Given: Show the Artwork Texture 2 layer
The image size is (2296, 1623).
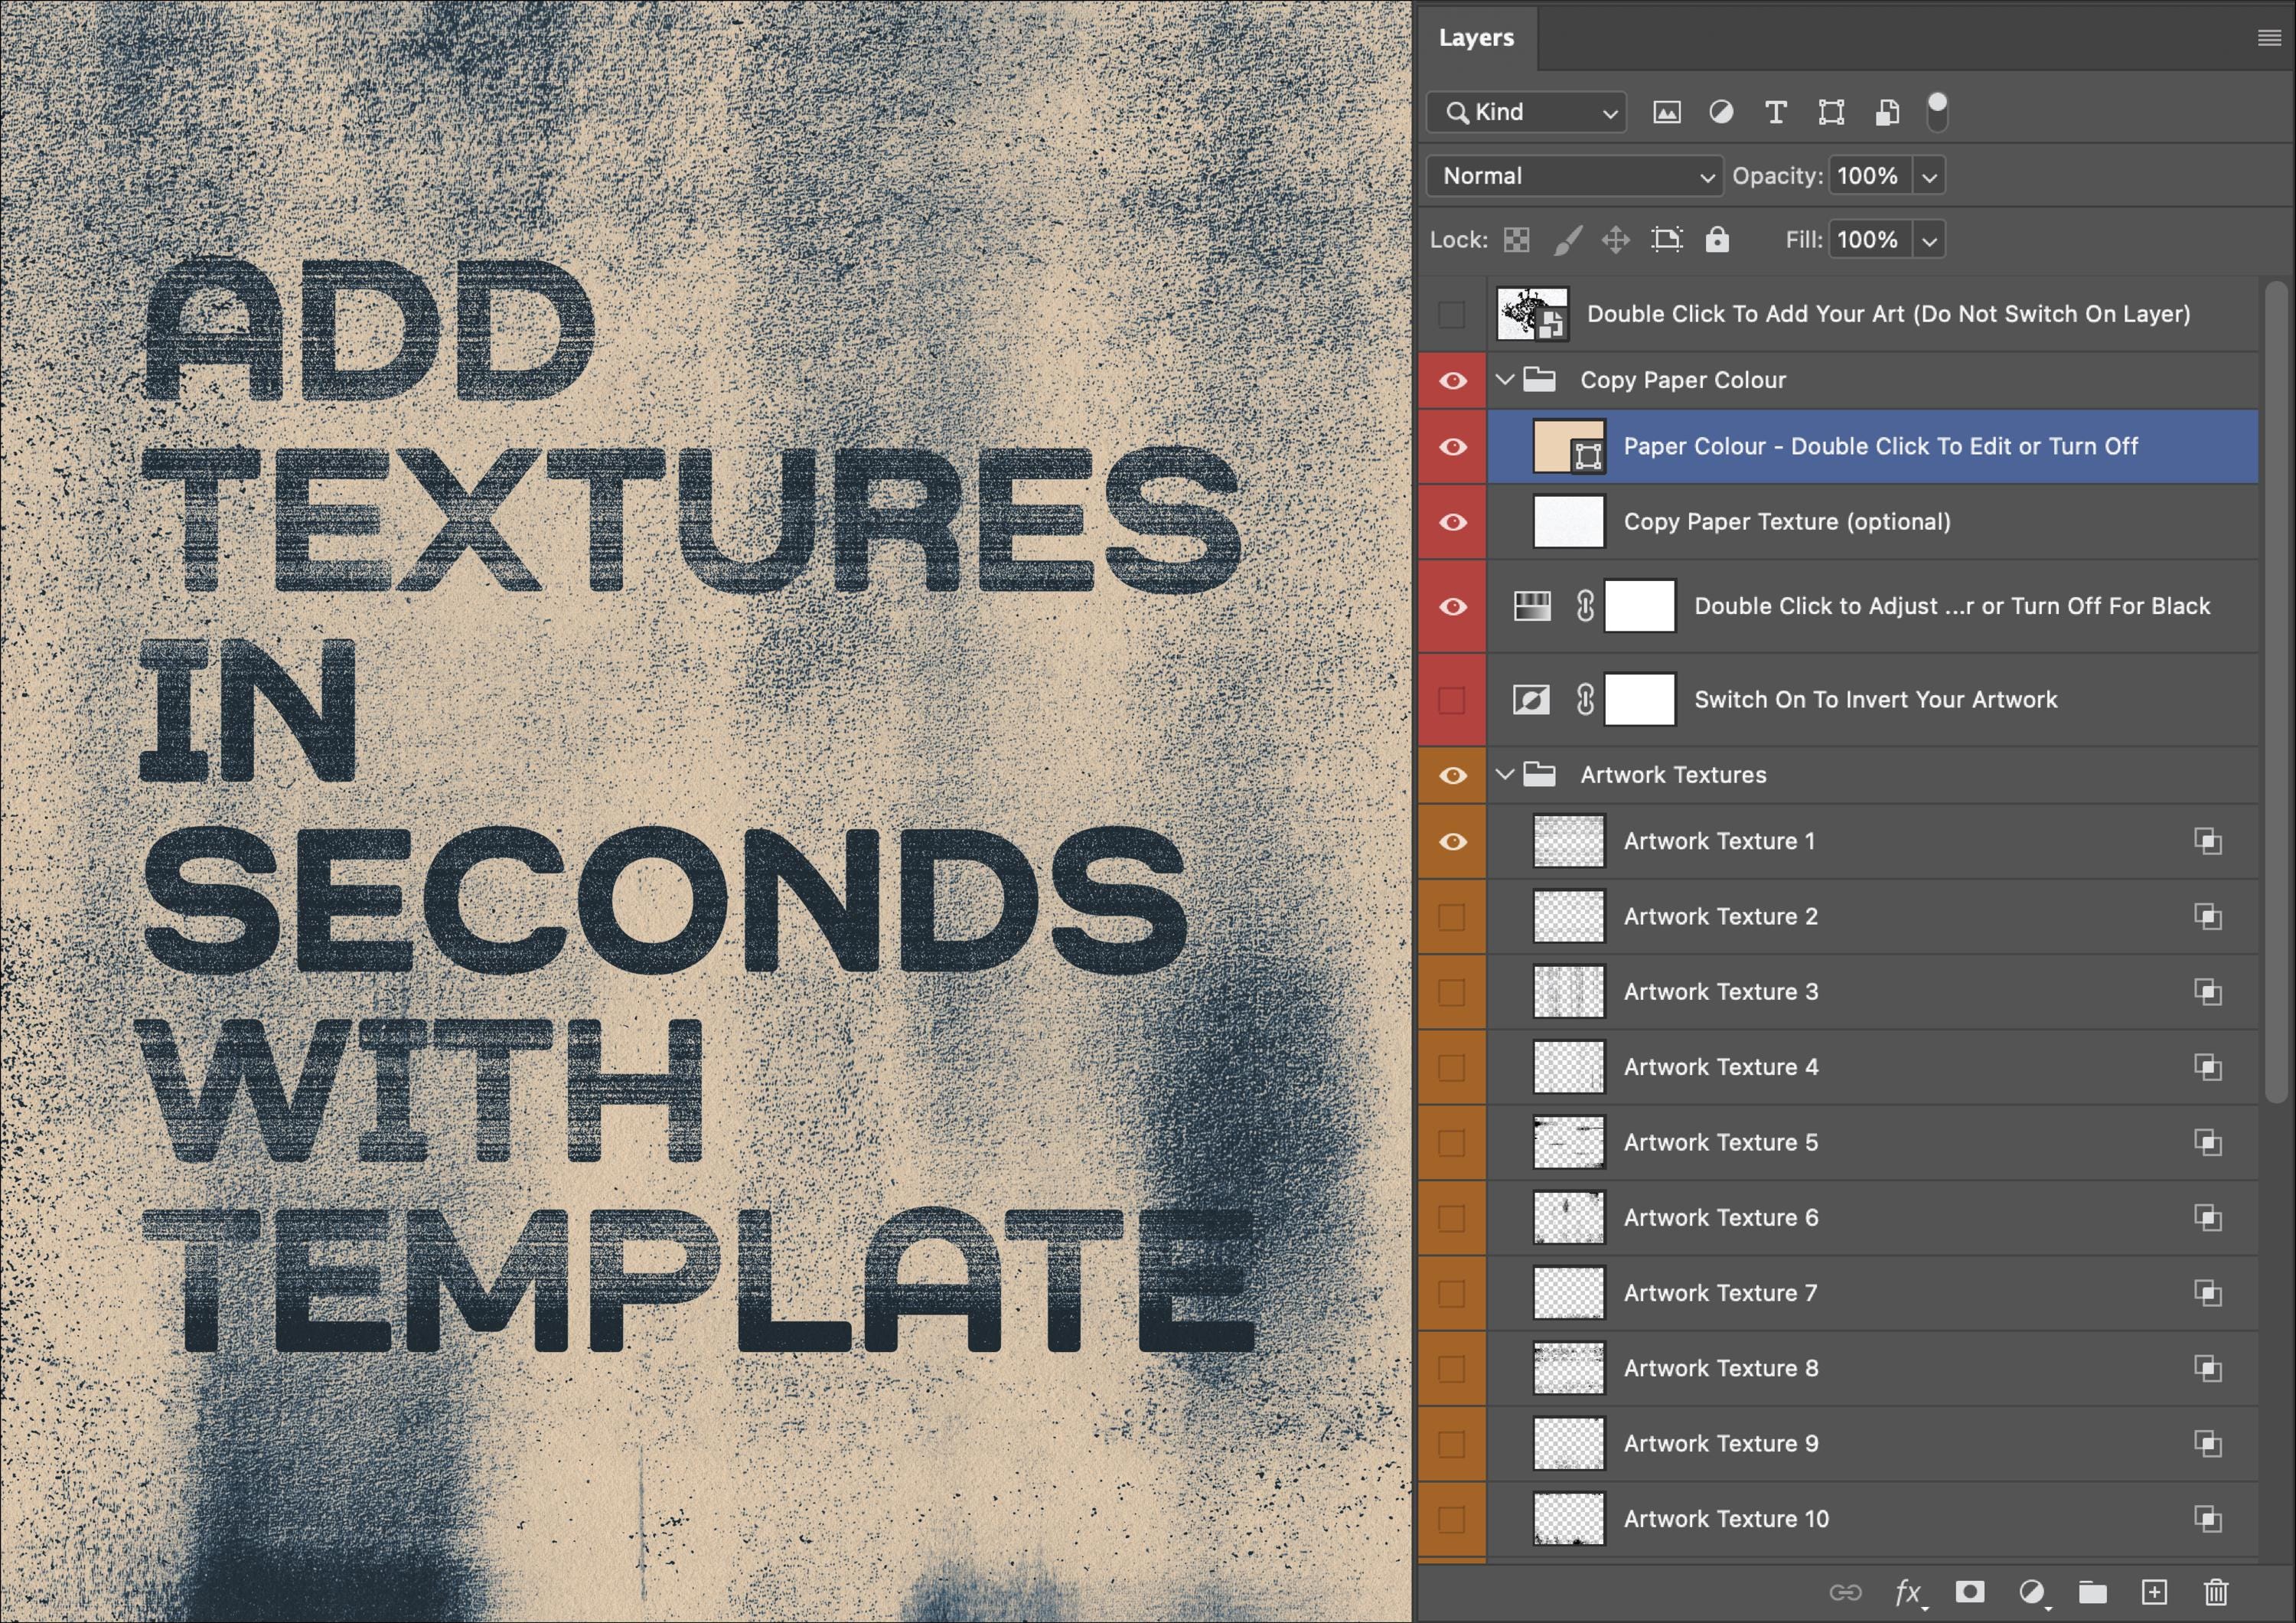Looking at the screenshot, I should click(x=1452, y=916).
